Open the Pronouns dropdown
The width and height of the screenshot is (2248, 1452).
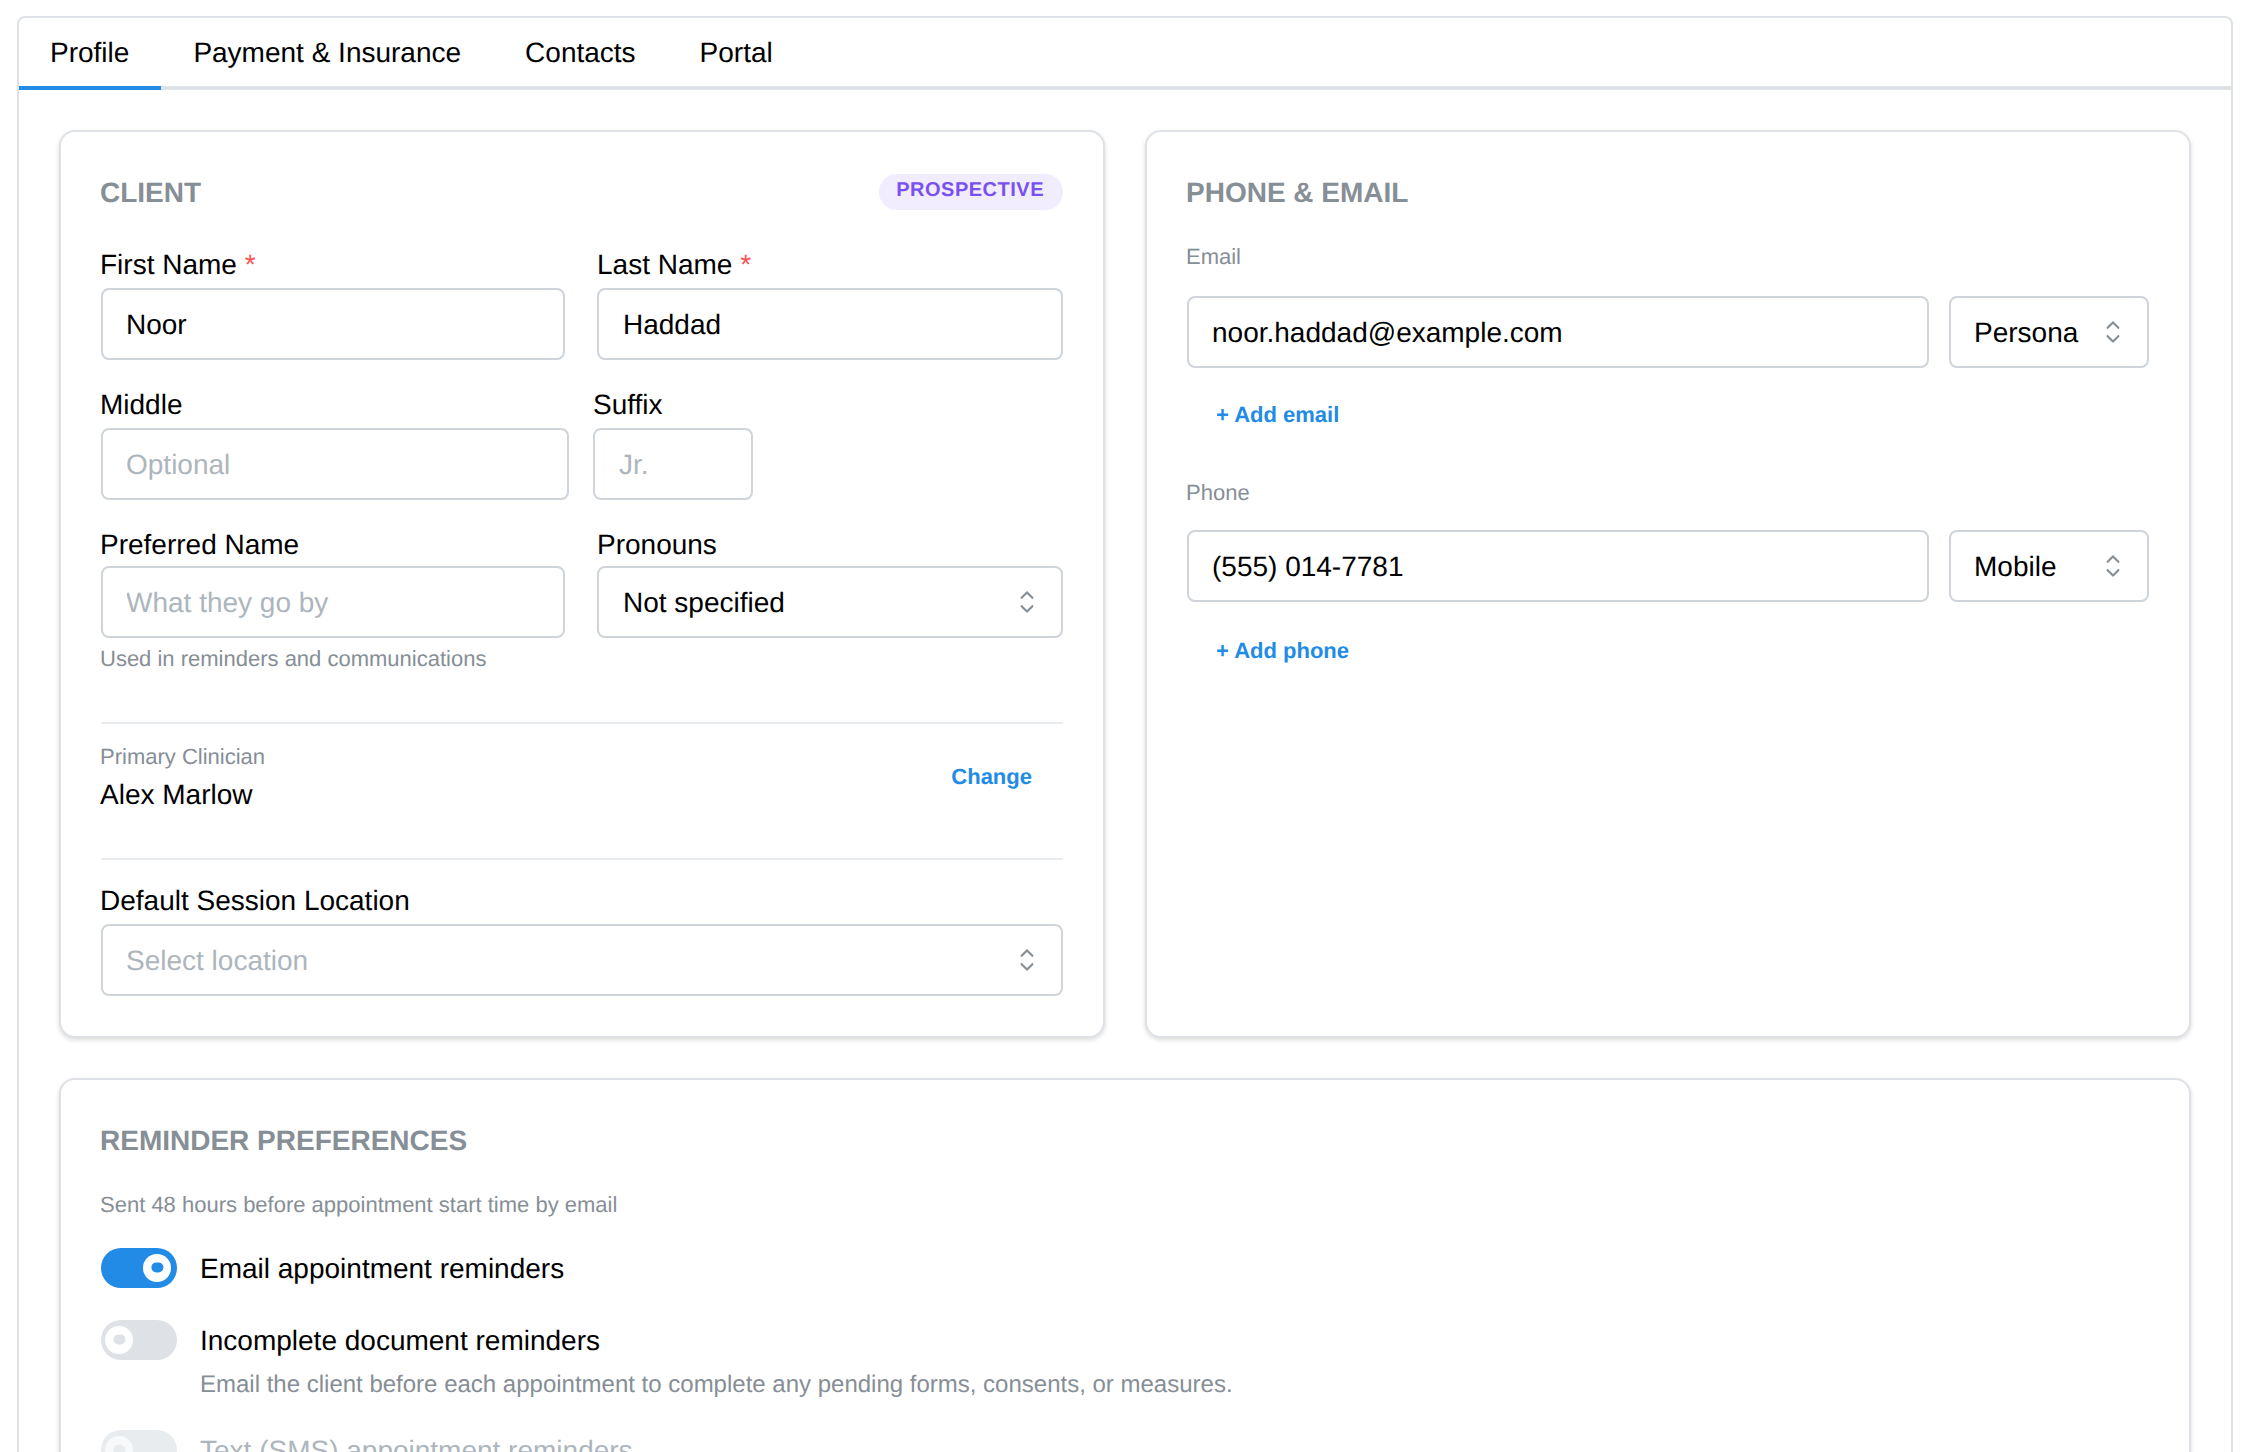coord(830,602)
